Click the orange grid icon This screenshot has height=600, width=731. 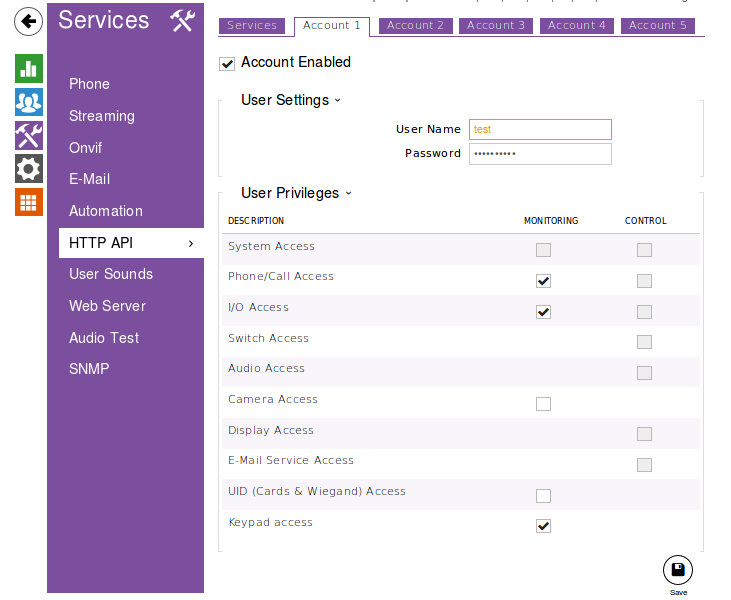point(29,201)
